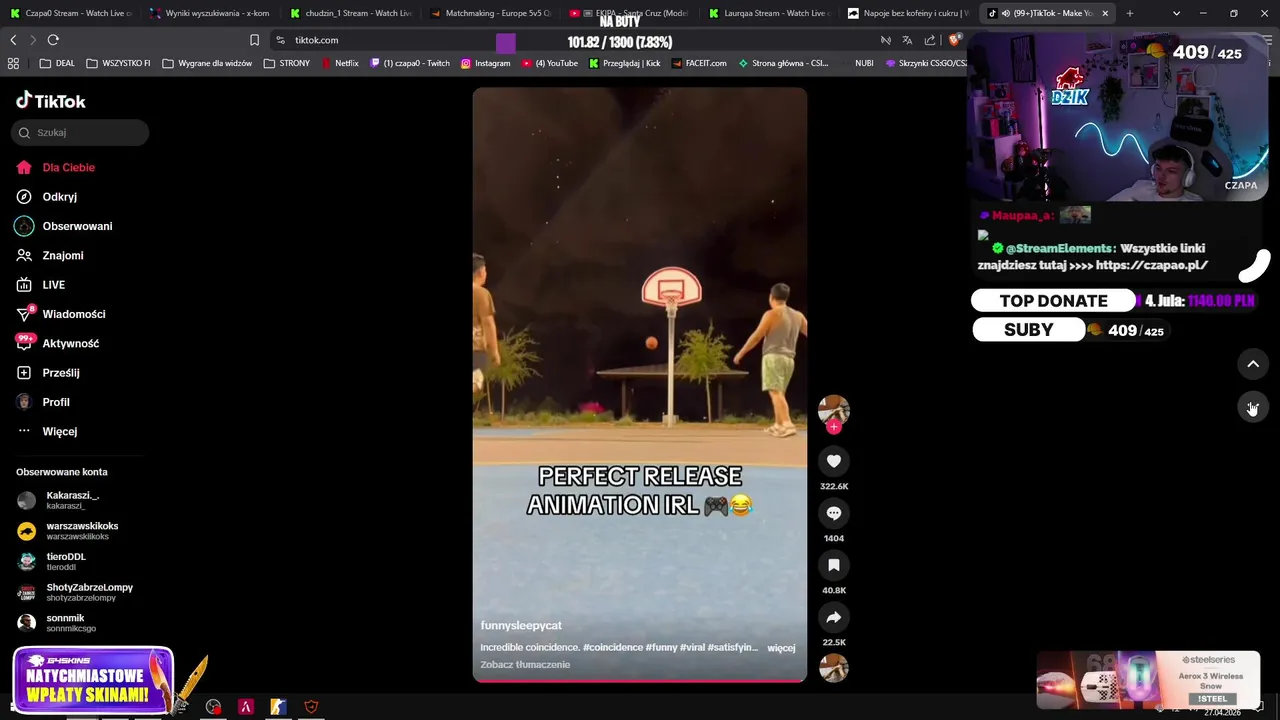The width and height of the screenshot is (1280, 720).
Task: Switch to x-kom search results tab
Action: 210,13
